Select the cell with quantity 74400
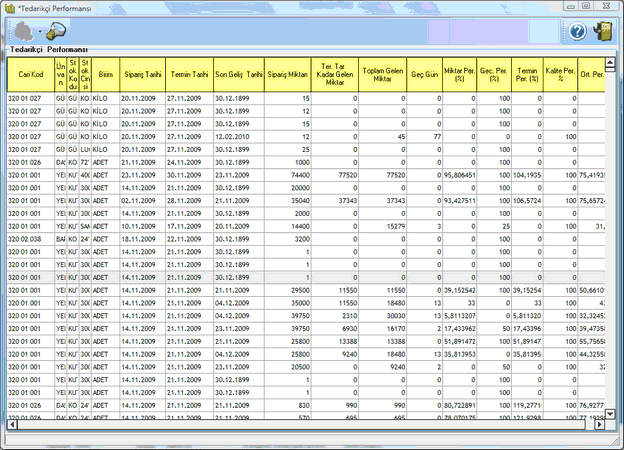The image size is (624, 450). (x=288, y=175)
